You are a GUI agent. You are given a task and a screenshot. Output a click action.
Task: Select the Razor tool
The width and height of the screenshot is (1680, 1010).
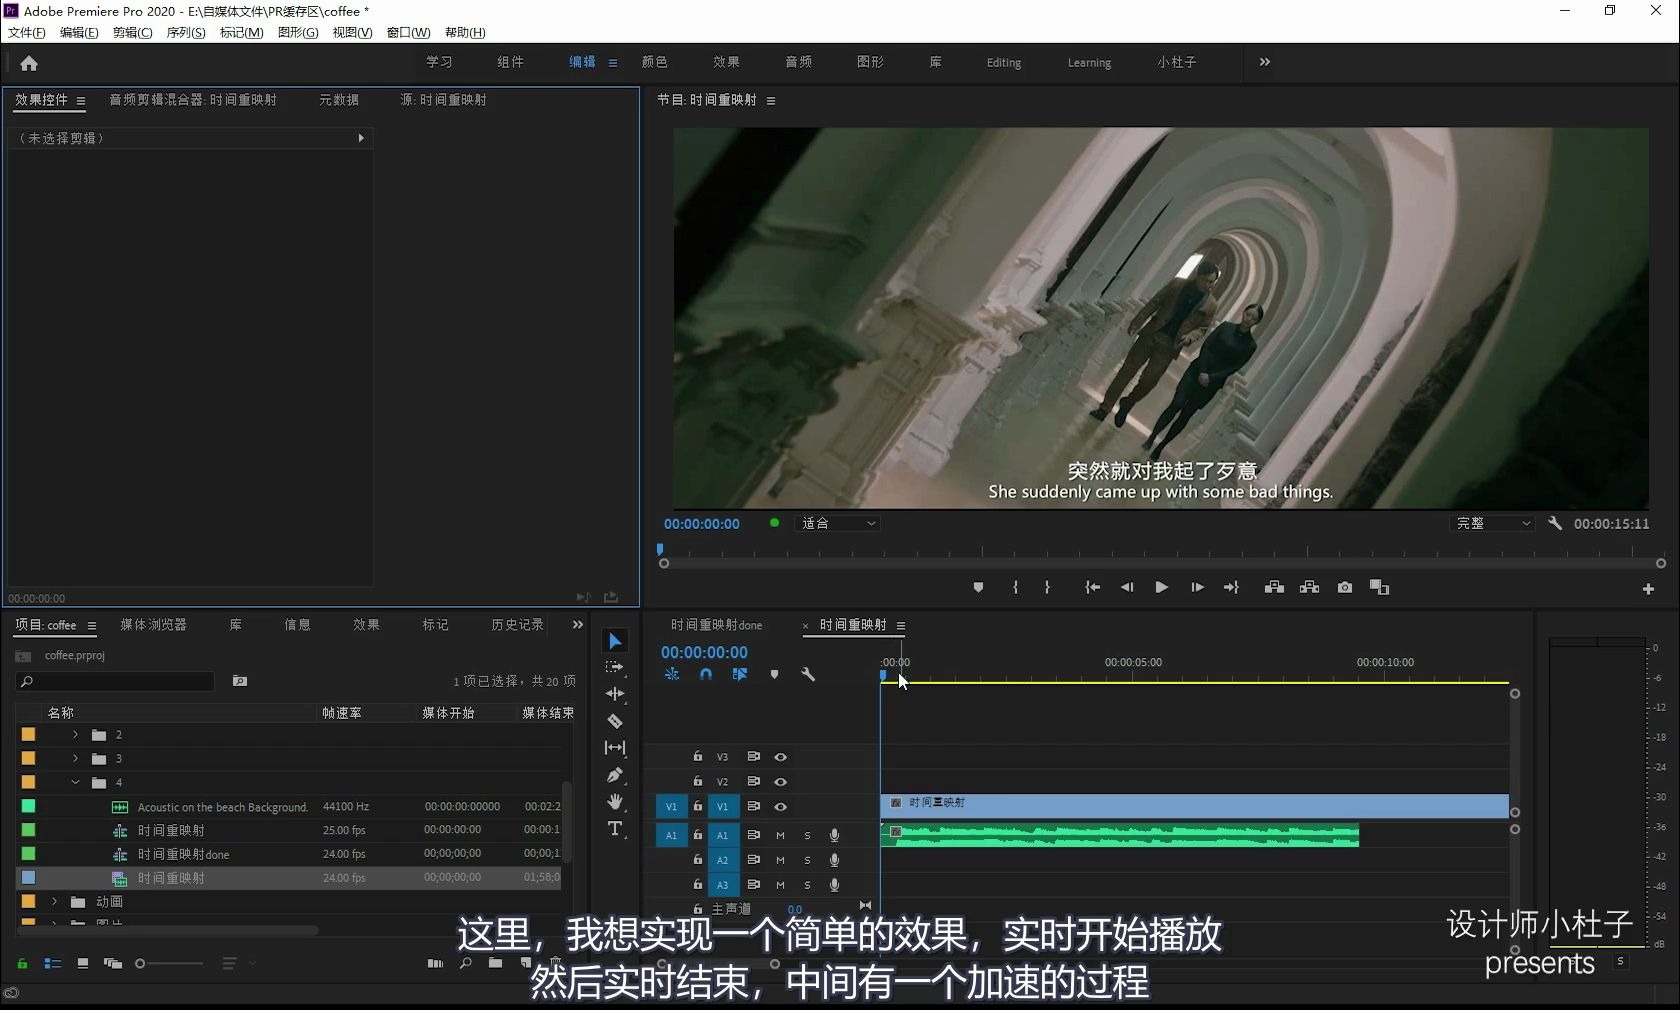click(x=615, y=721)
